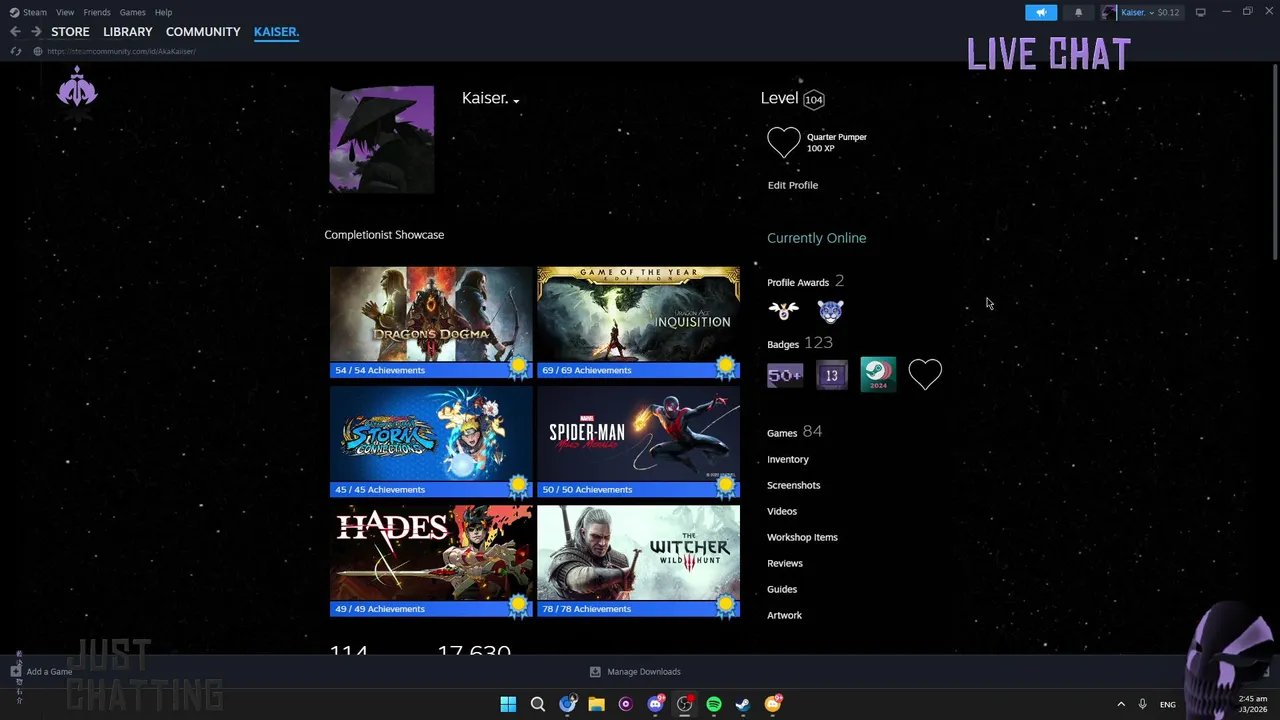1280x720 pixels.
Task: Click the microphone tray icon
Action: (x=1142, y=704)
